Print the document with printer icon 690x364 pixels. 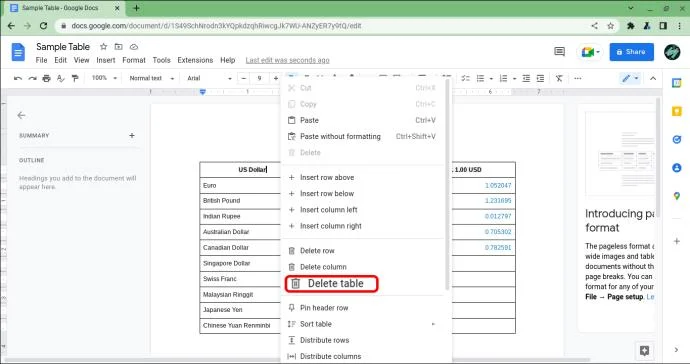click(46, 78)
